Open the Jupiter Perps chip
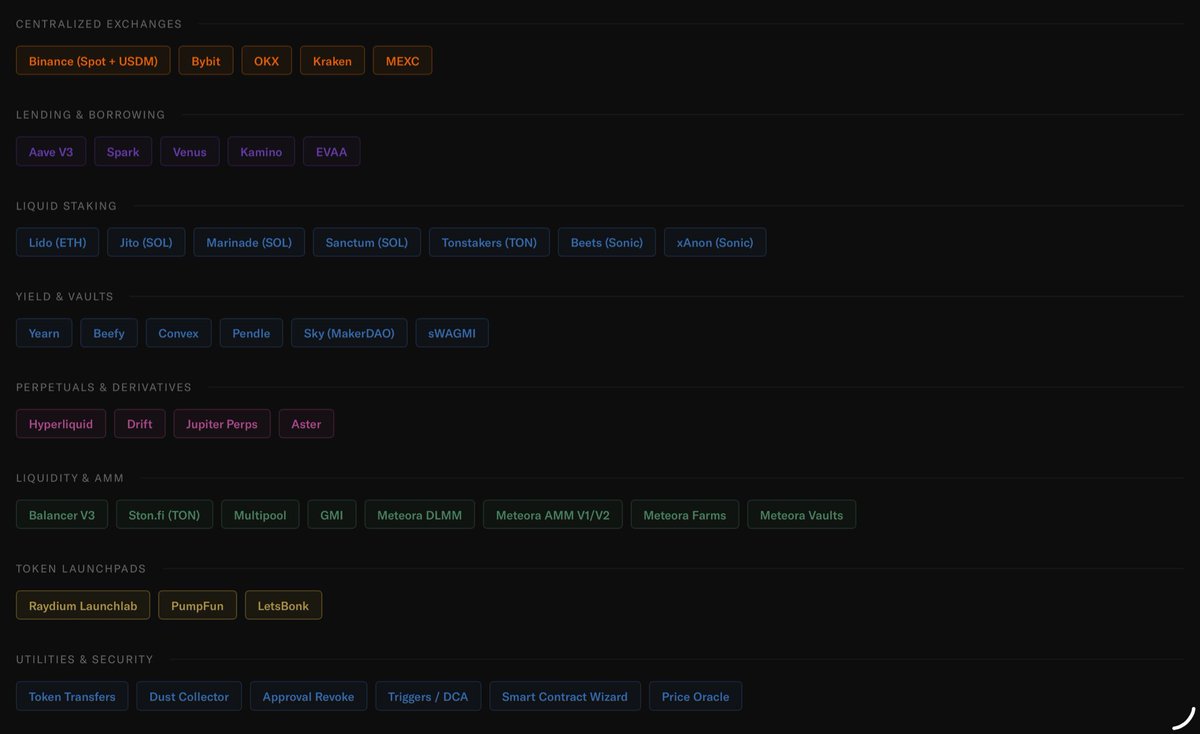Viewport: 1200px width, 734px height. 222,424
